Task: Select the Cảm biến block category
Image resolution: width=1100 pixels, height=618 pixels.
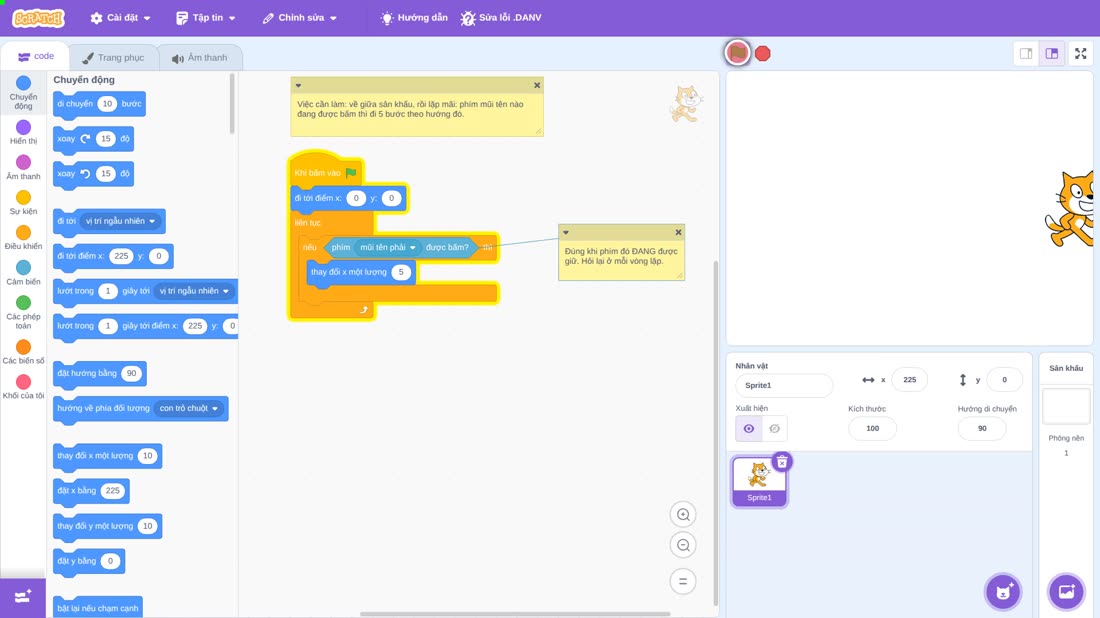Action: tap(23, 273)
